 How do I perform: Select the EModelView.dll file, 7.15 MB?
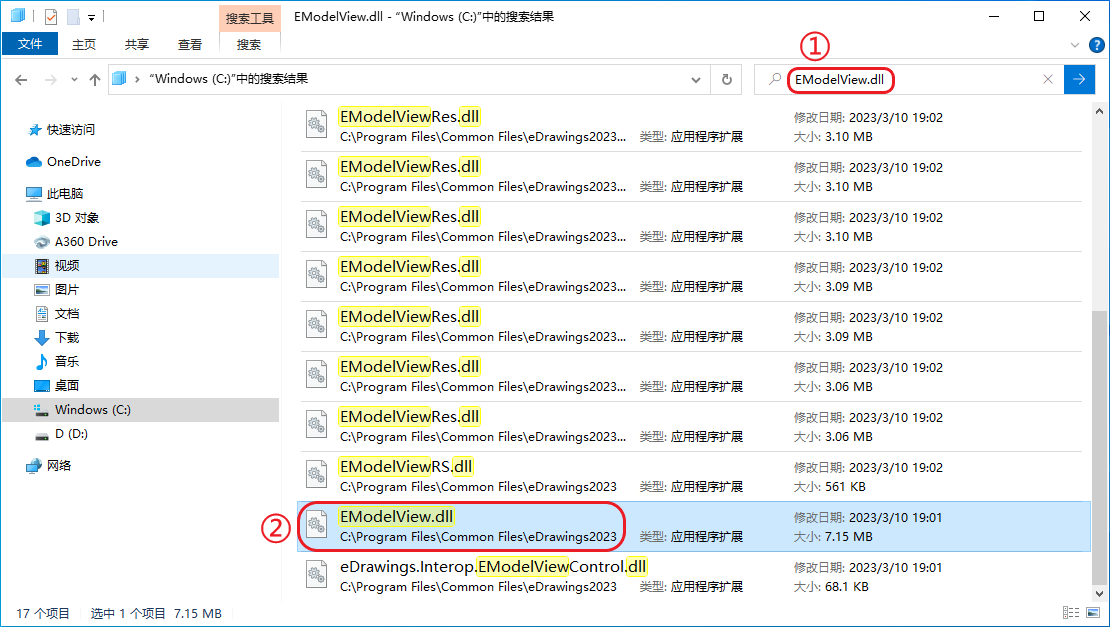coord(694,527)
